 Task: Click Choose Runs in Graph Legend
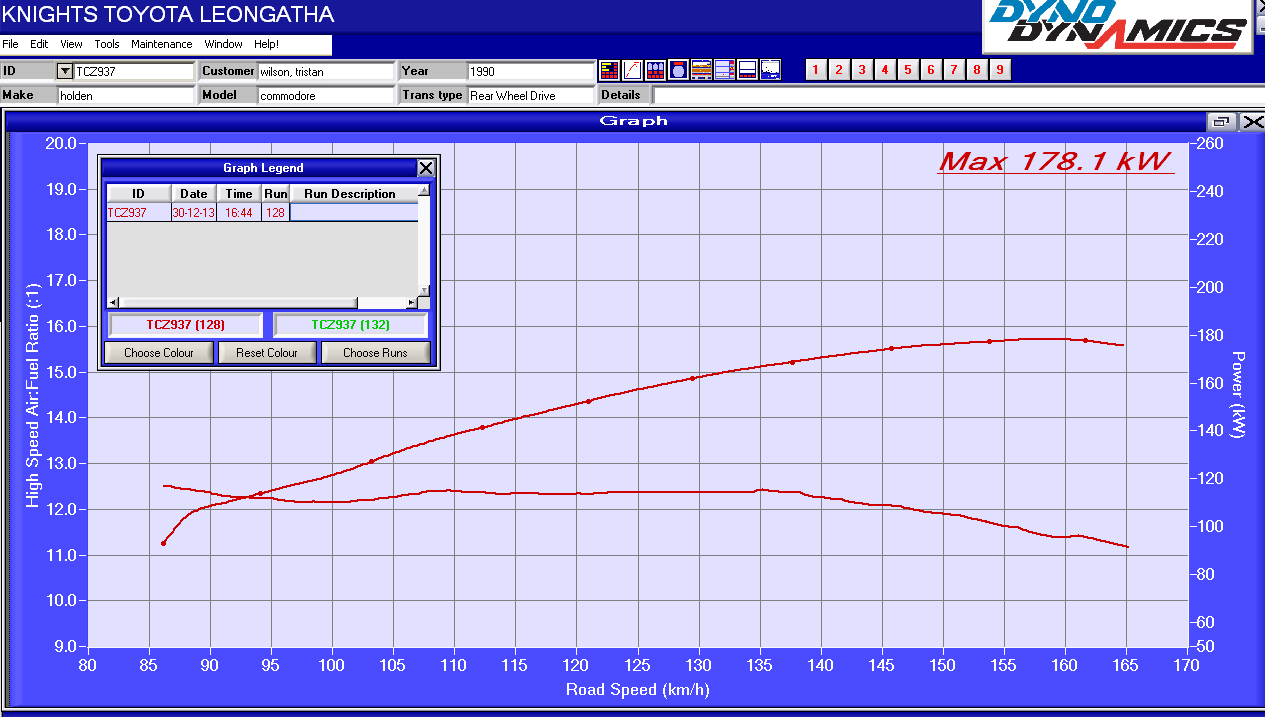tap(375, 353)
